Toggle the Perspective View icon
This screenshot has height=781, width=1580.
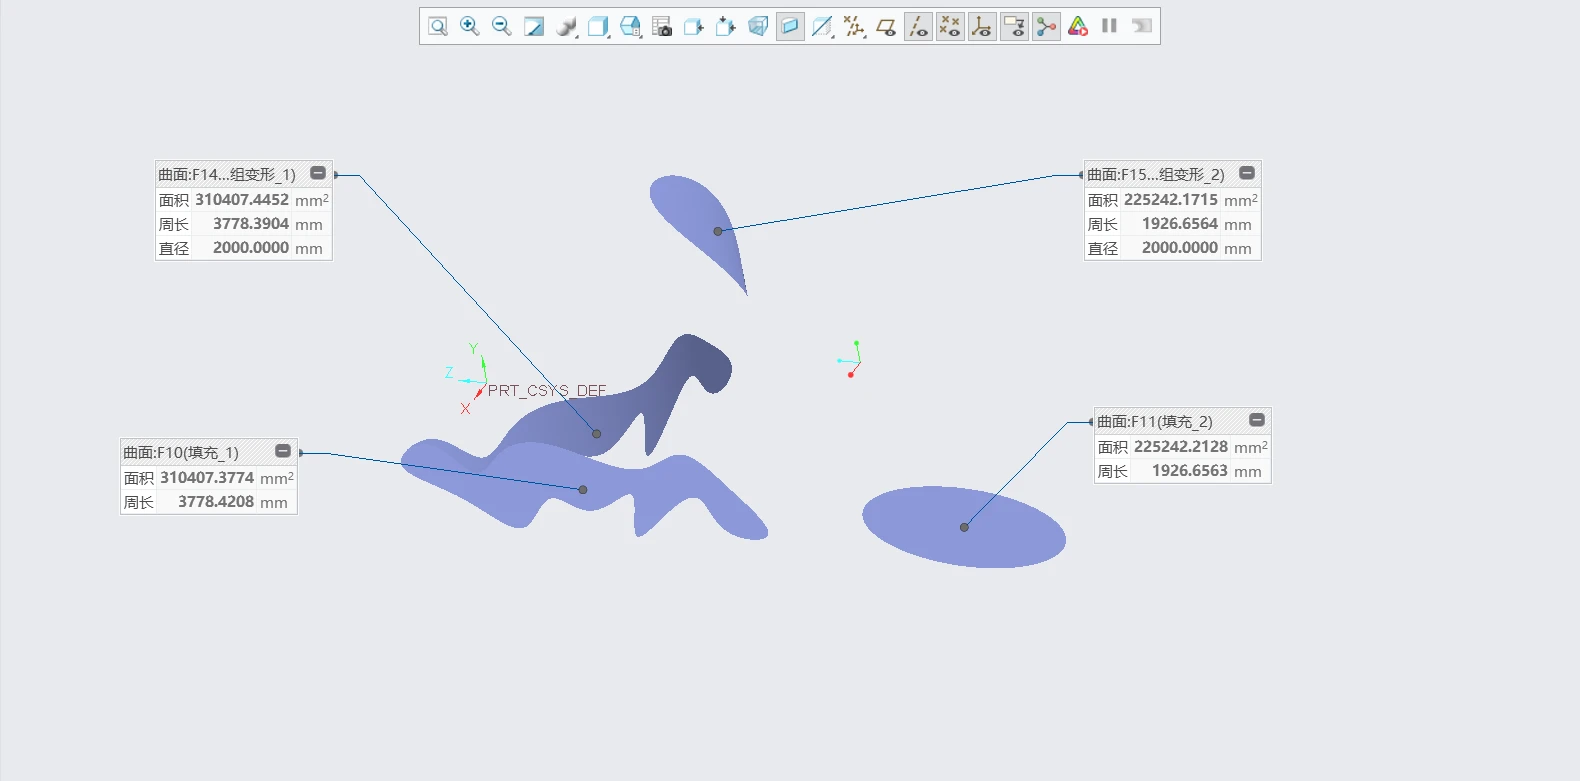point(758,26)
